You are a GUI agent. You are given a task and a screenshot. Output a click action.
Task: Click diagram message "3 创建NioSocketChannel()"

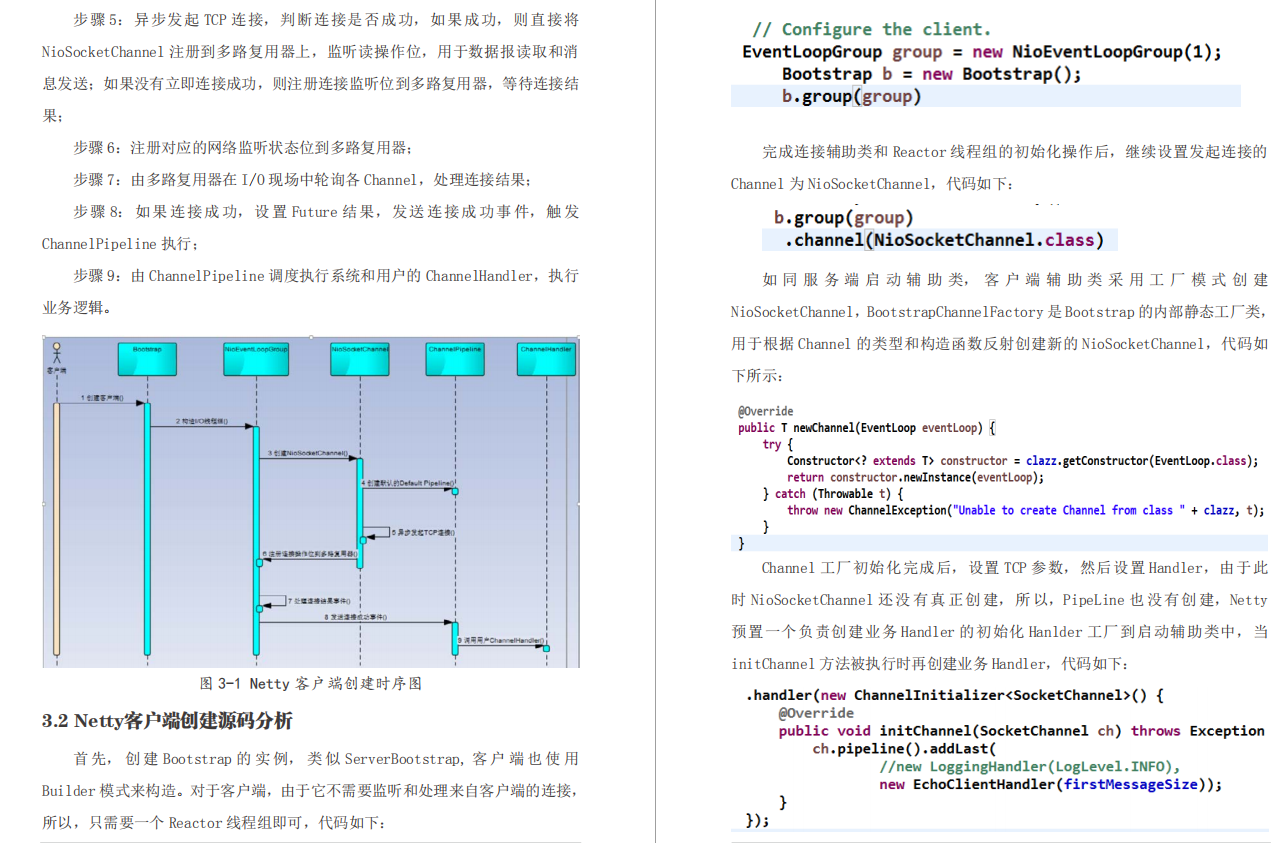[307, 453]
